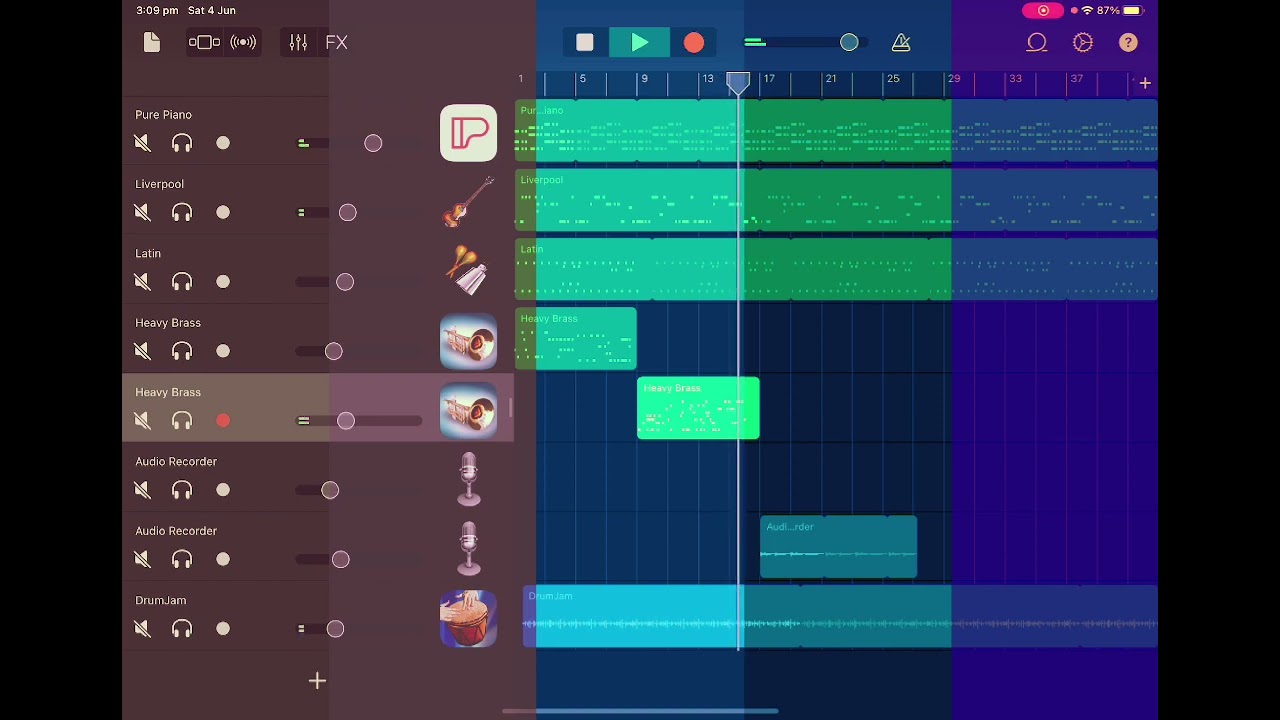Solo the second Audio Recorder track
Screen dimensions: 1280x720
[182, 559]
